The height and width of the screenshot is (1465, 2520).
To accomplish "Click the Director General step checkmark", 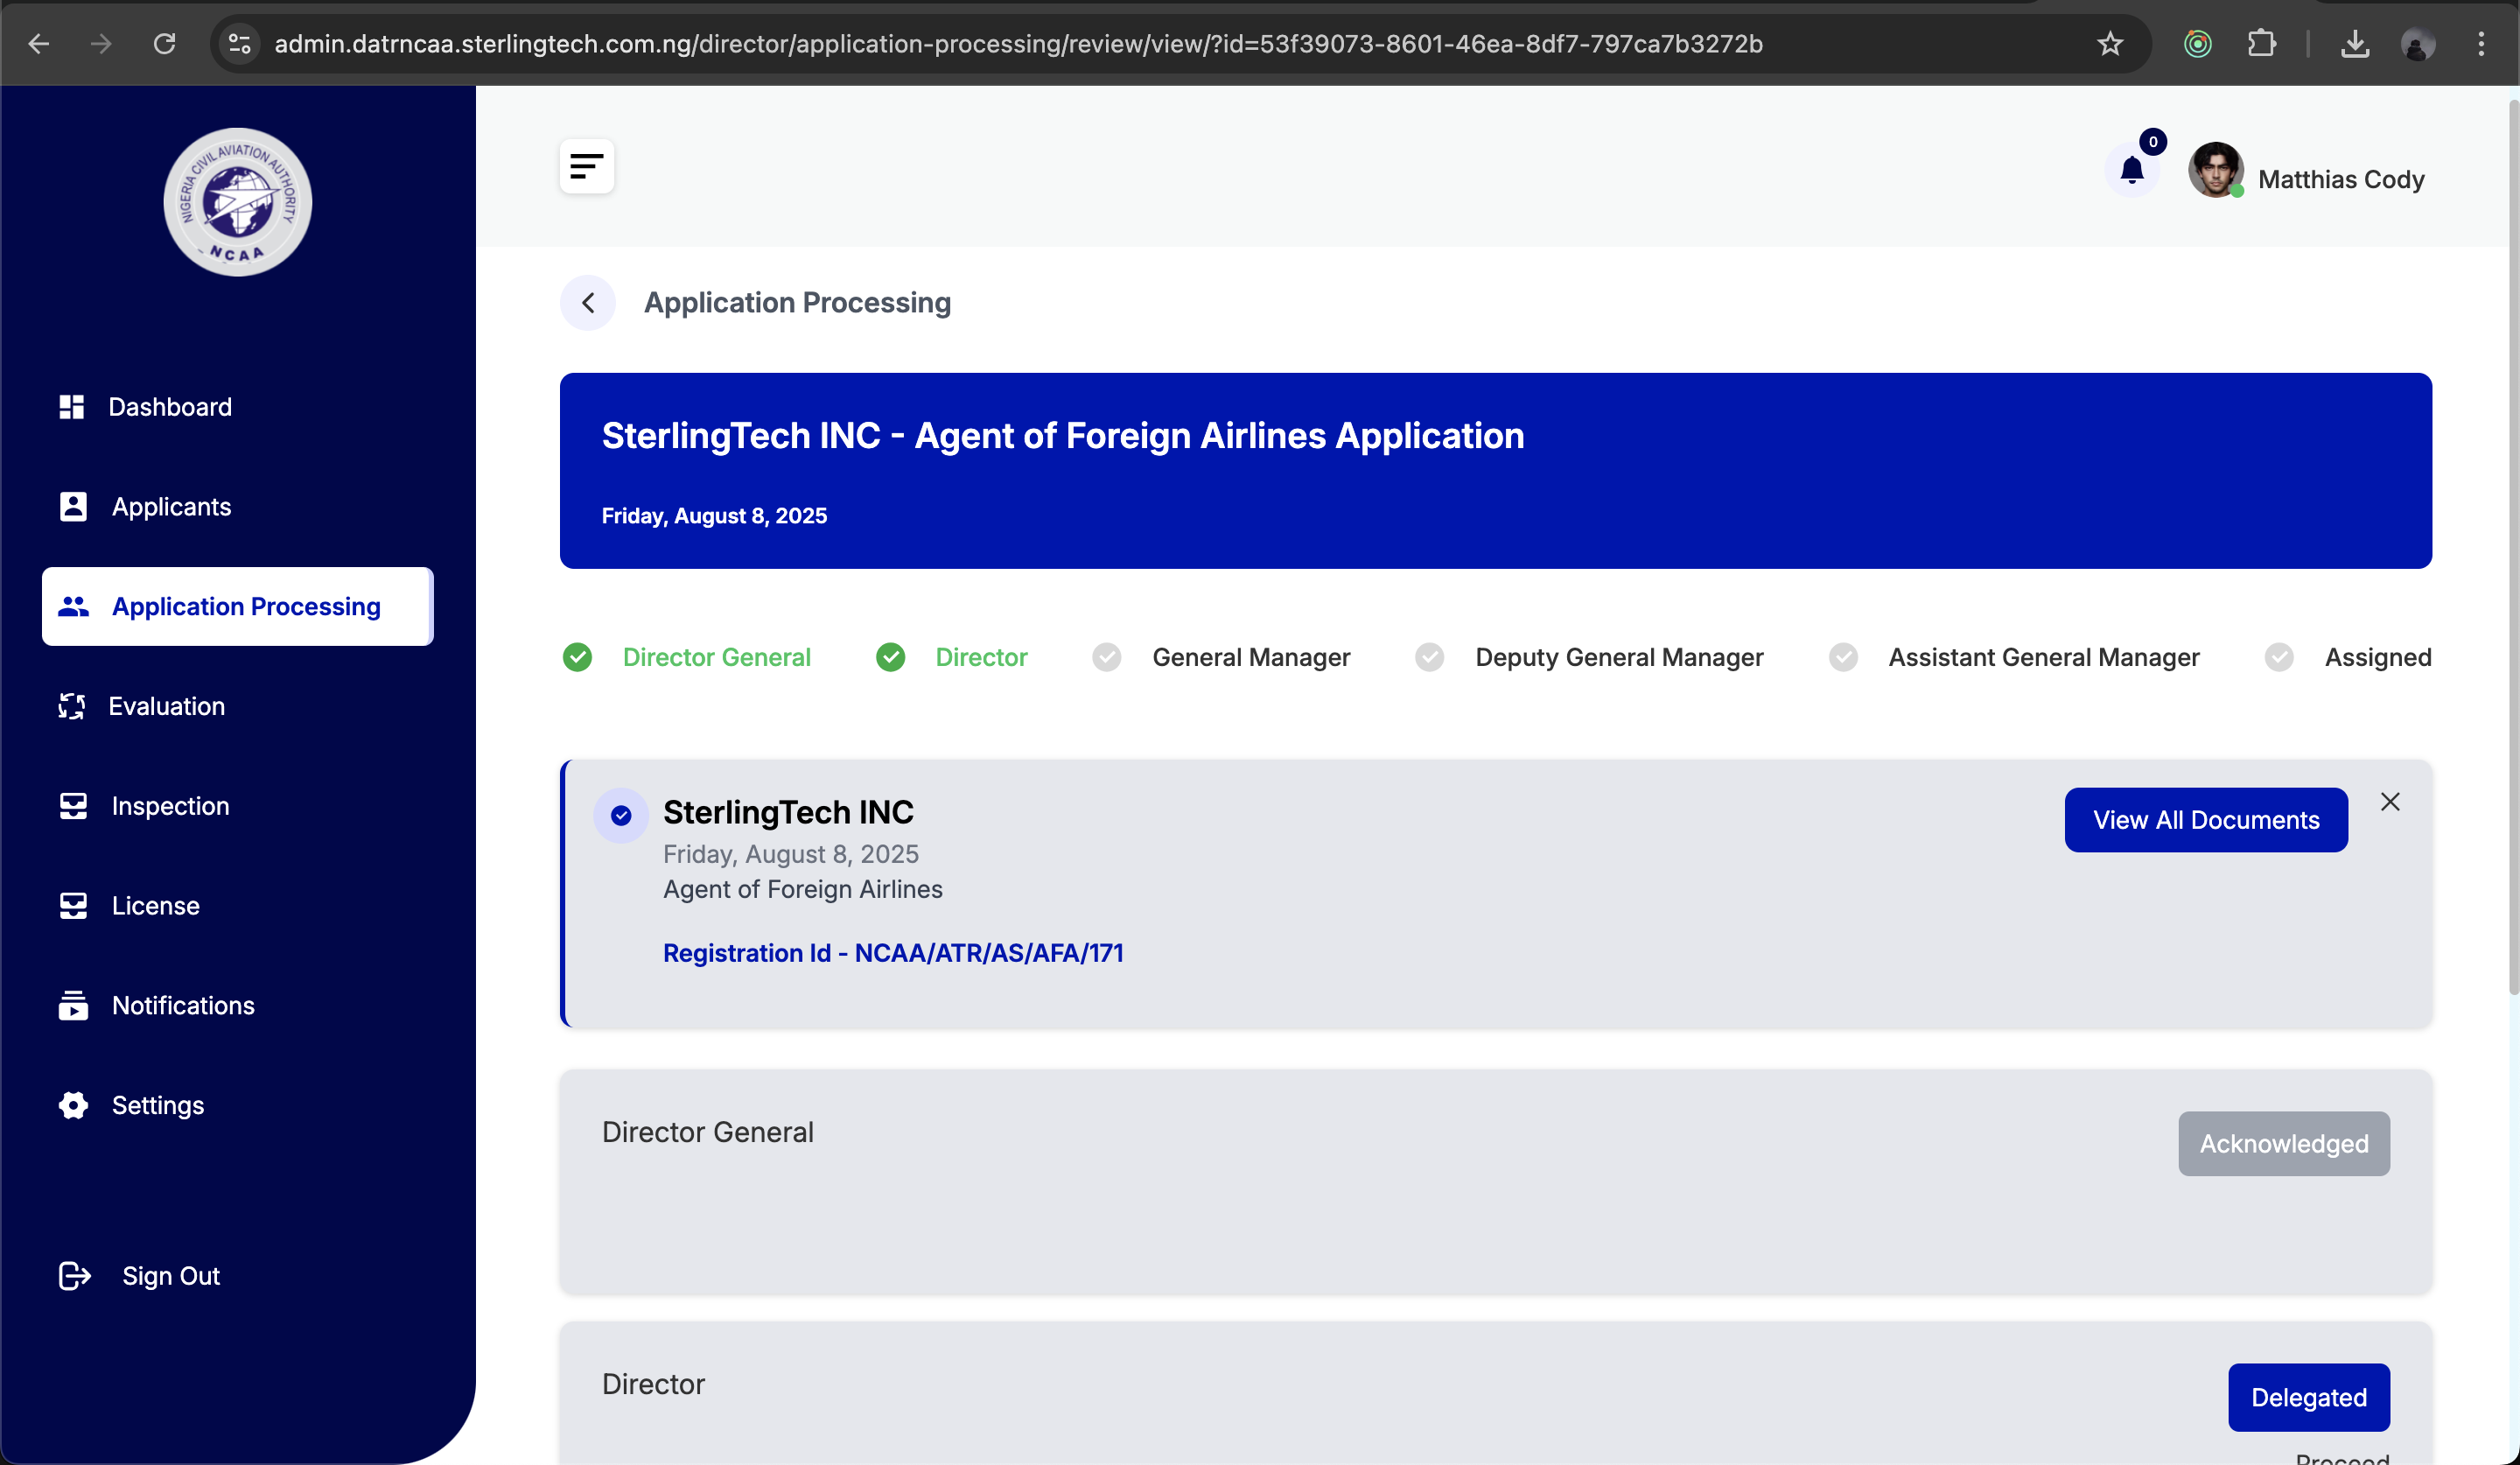I will click(577, 657).
